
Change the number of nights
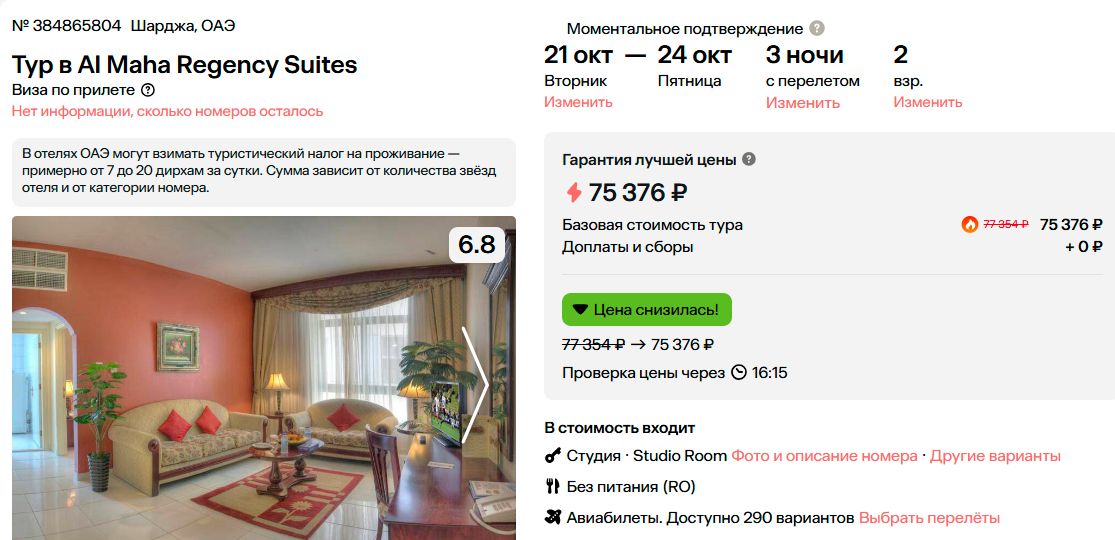[802, 102]
